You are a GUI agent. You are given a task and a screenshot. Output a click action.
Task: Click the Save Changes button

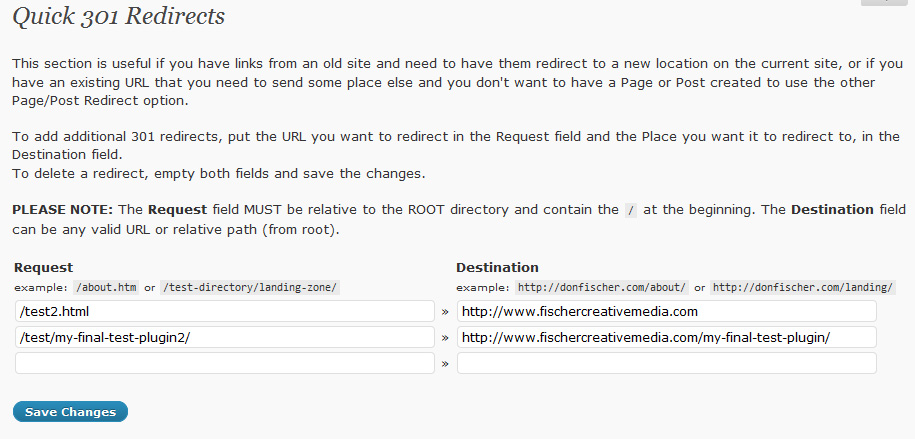[70, 412]
